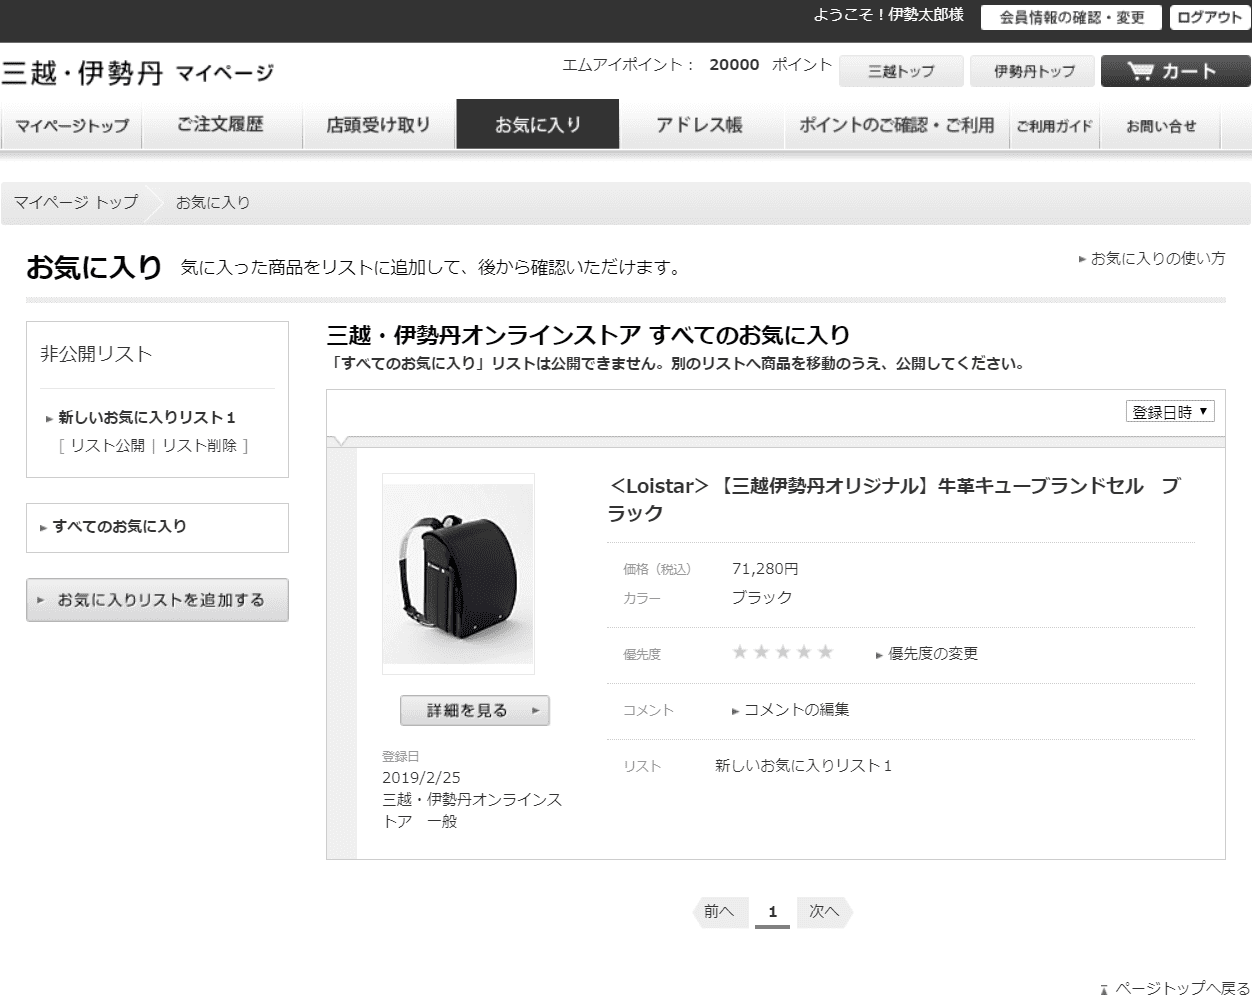
Task: Open アドレス帳 tab
Action: (x=699, y=125)
